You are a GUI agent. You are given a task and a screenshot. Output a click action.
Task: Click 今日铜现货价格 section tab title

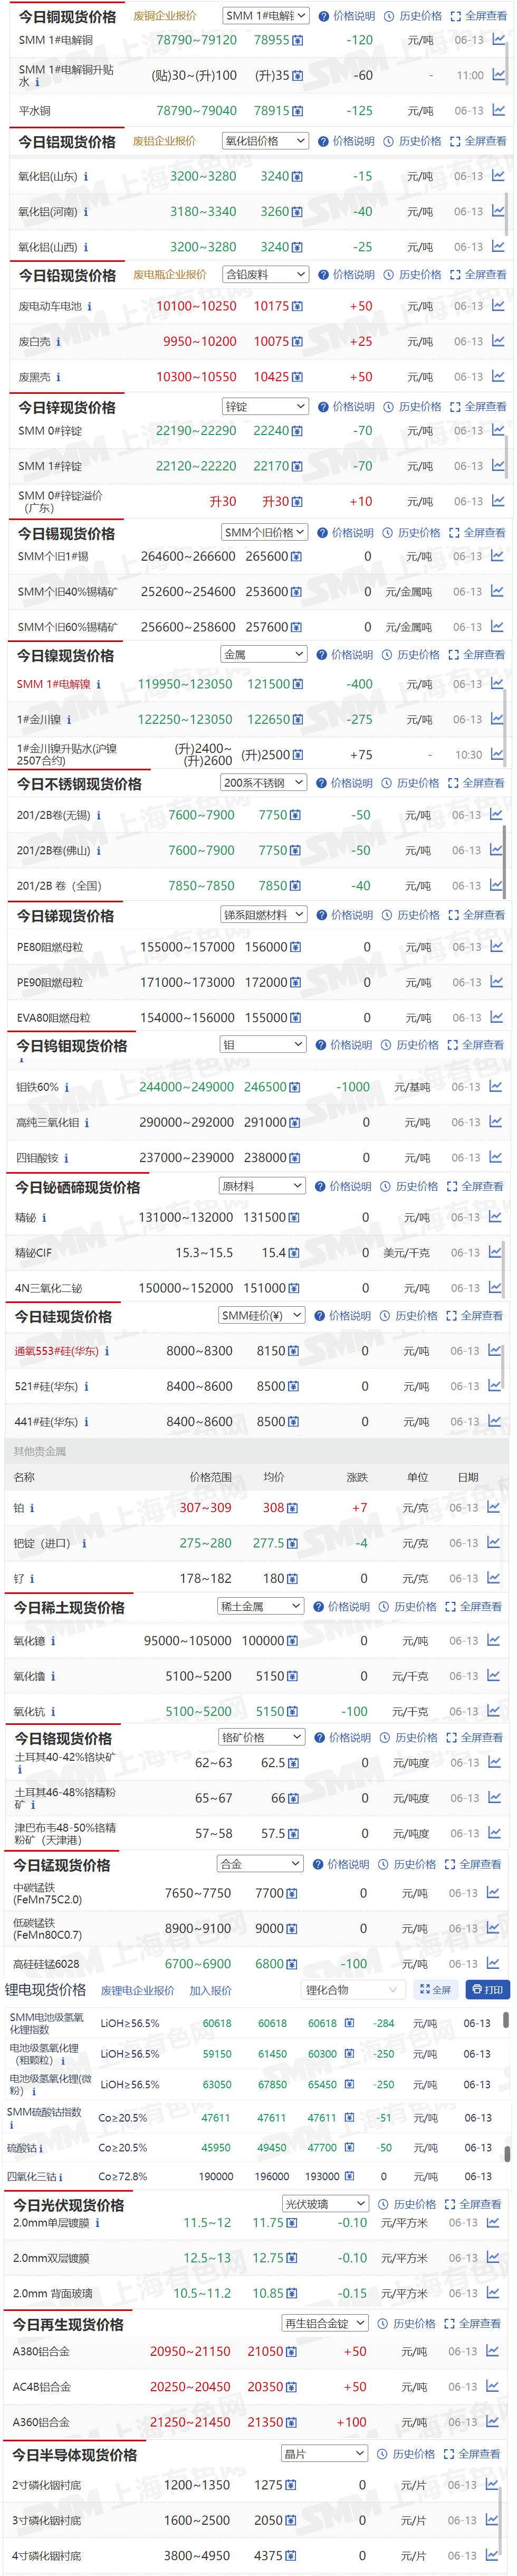click(68, 17)
